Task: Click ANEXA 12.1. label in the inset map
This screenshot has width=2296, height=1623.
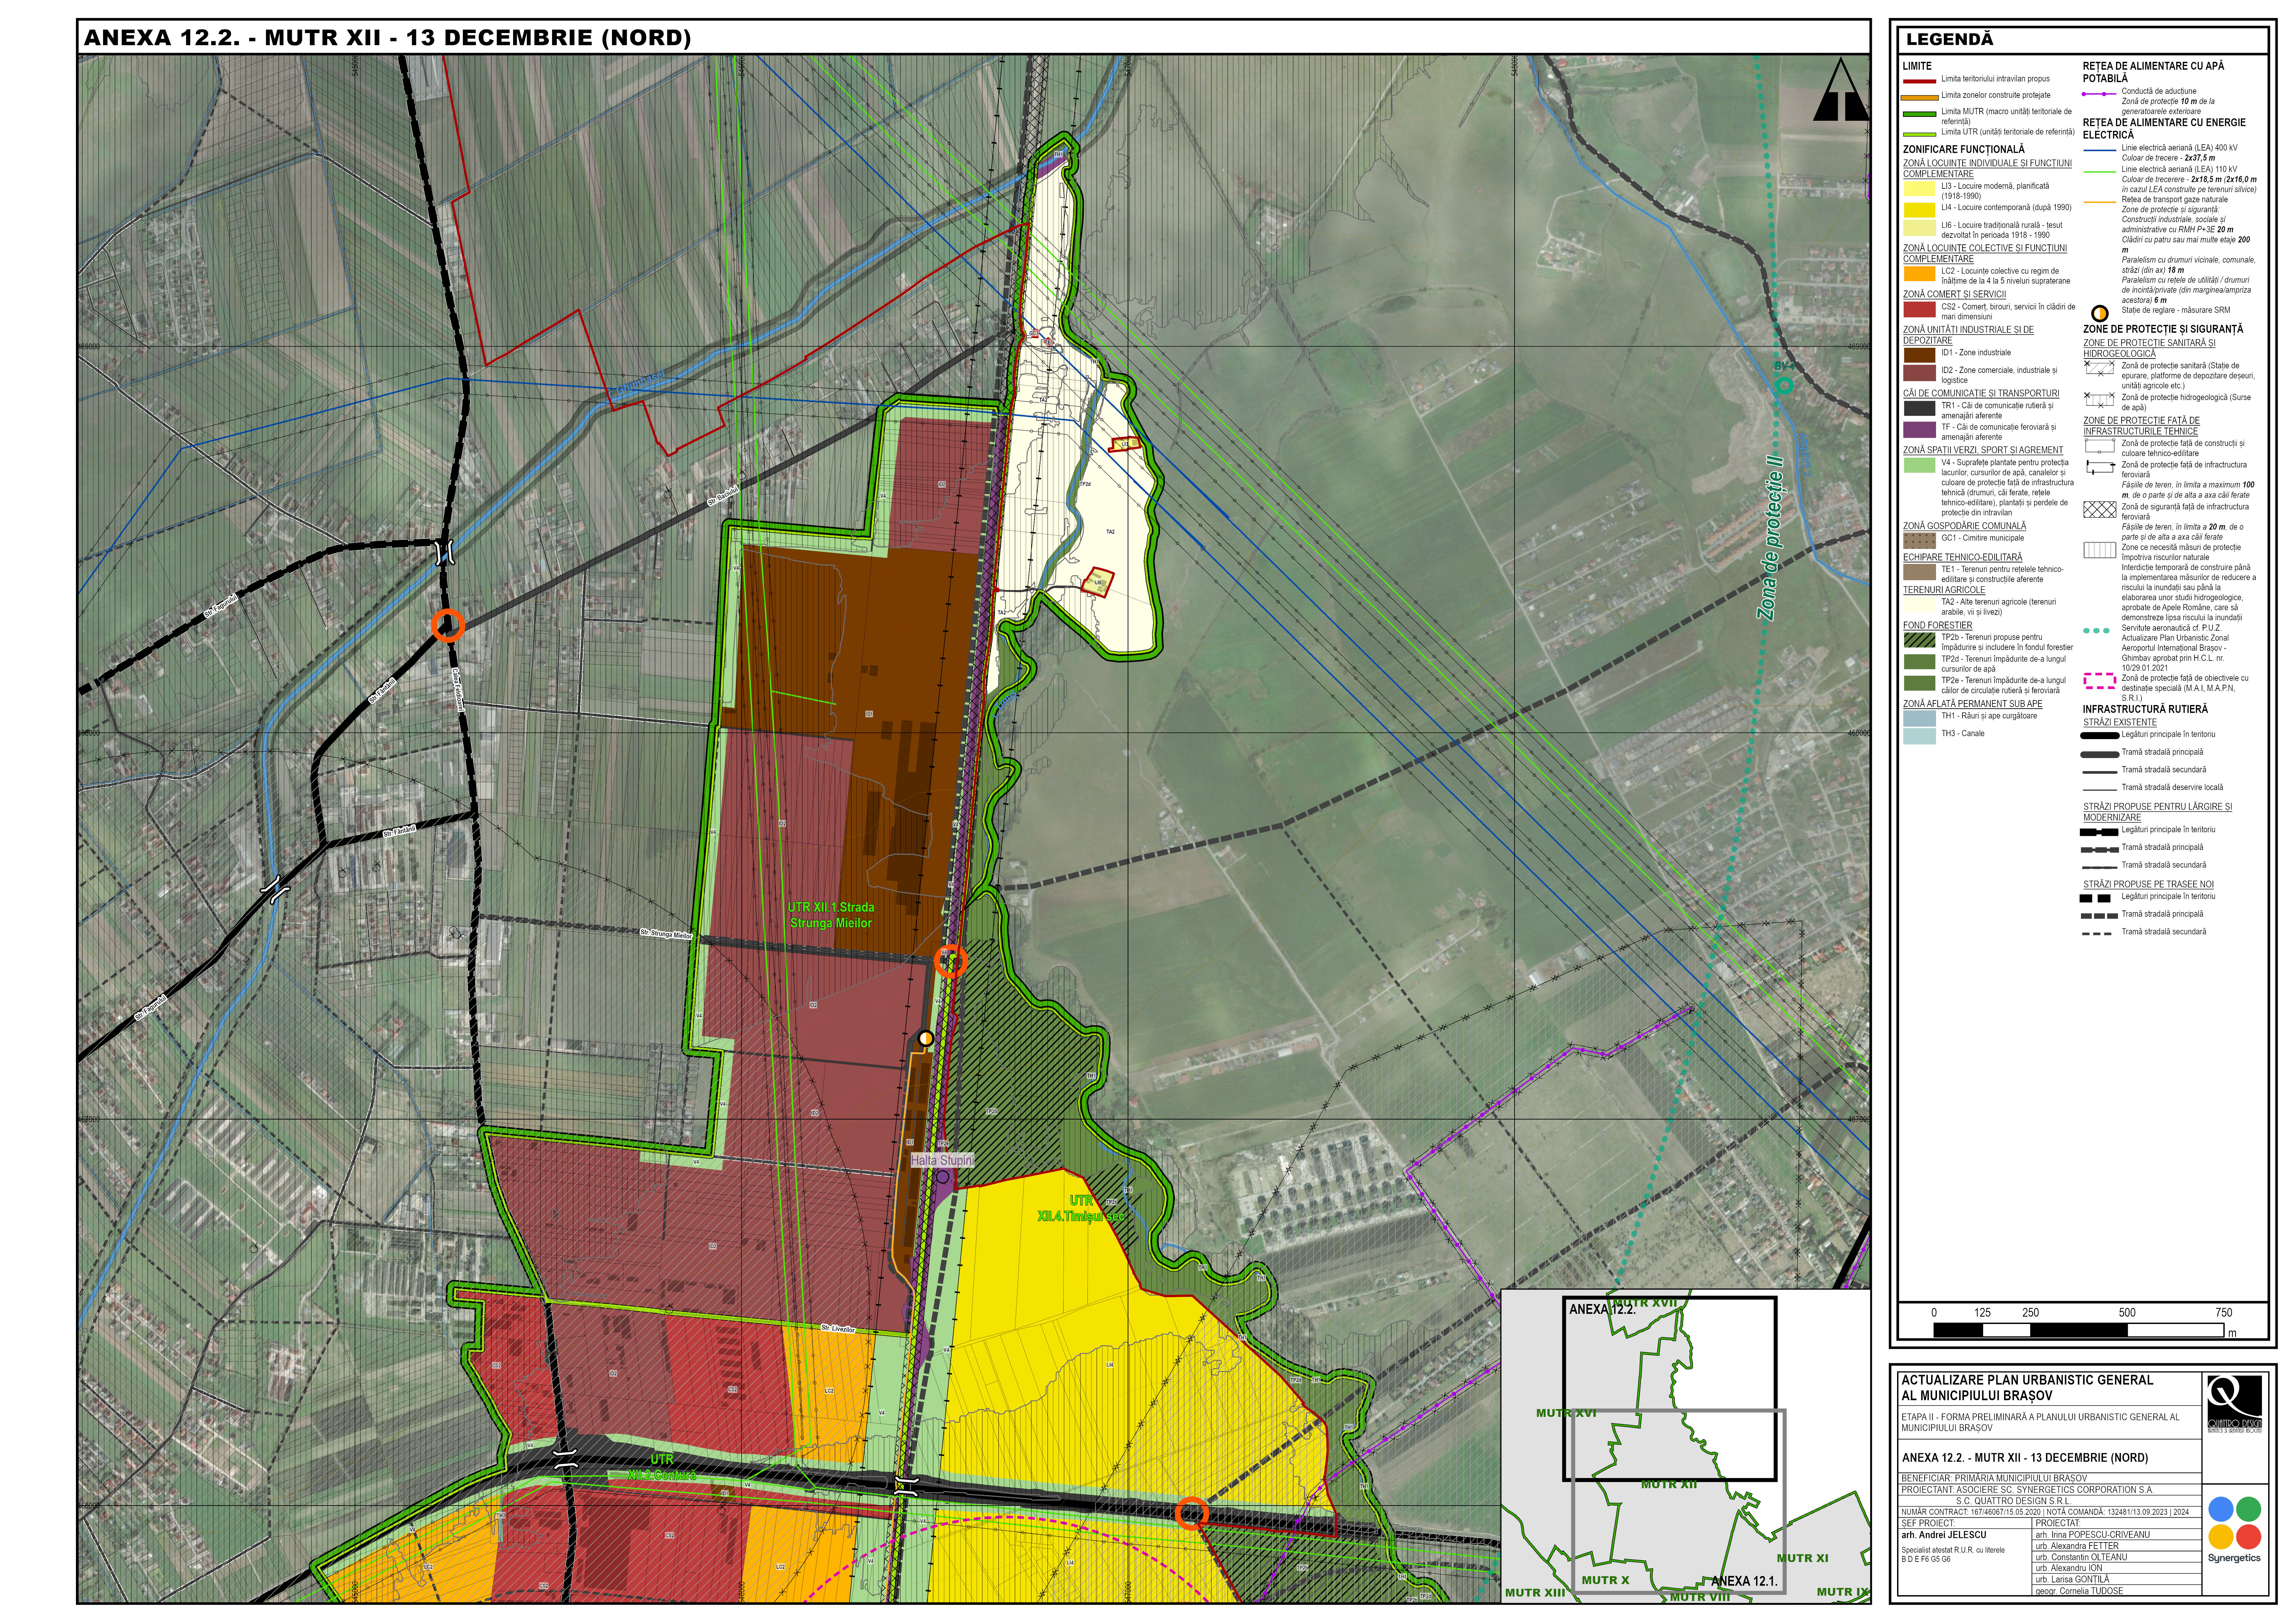Action: pos(1744,1581)
